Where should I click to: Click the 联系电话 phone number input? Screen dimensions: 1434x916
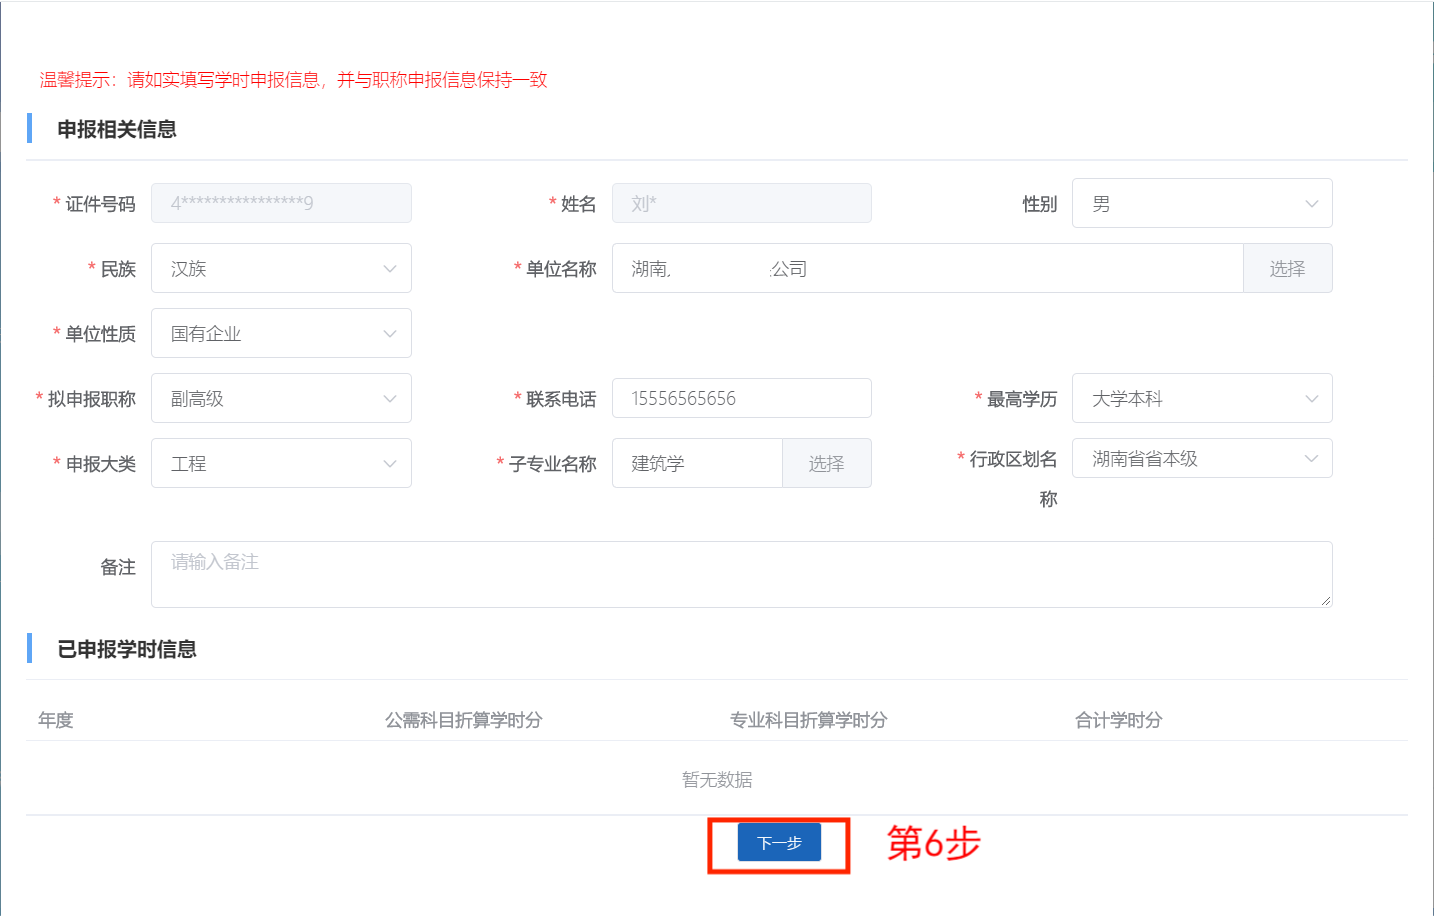tap(741, 399)
